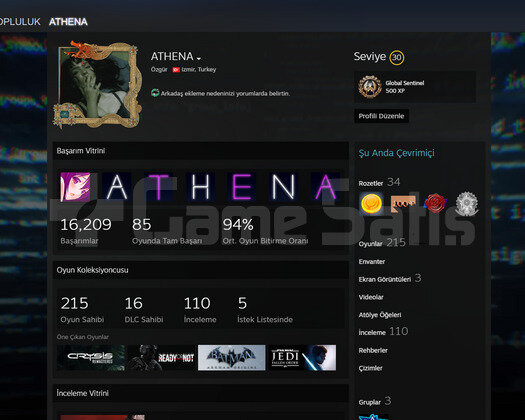Click the İnceleme Vitrini section header
The image size is (525, 420).
click(201, 393)
